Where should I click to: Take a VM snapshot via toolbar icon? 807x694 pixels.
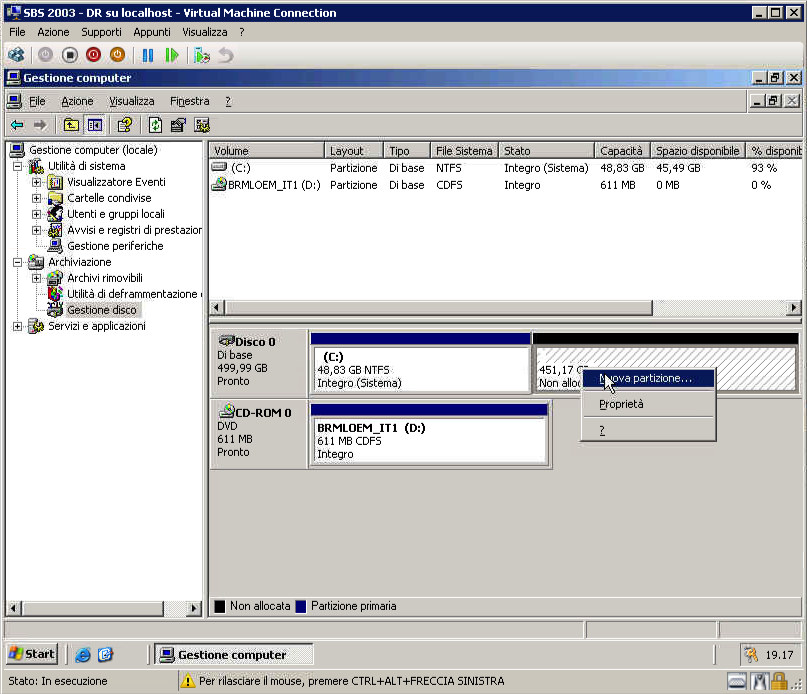[x=202, y=55]
